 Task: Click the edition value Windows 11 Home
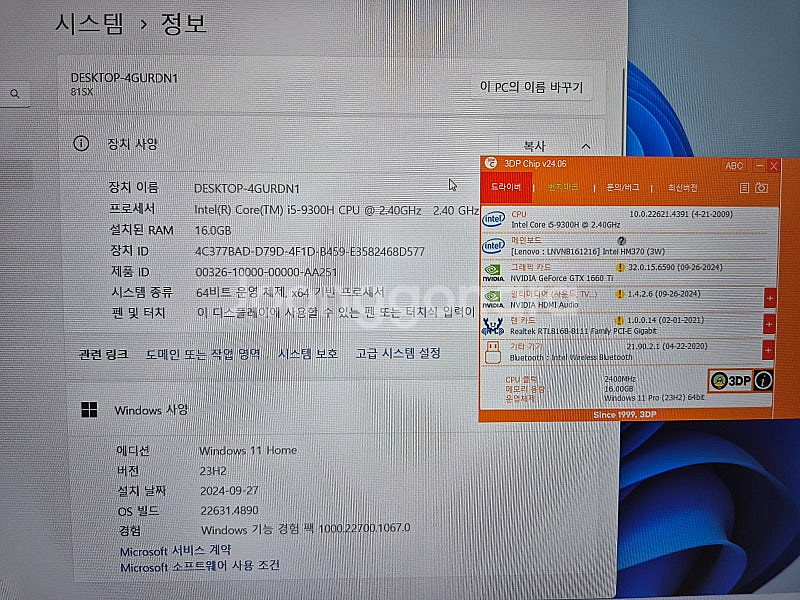pos(248,451)
